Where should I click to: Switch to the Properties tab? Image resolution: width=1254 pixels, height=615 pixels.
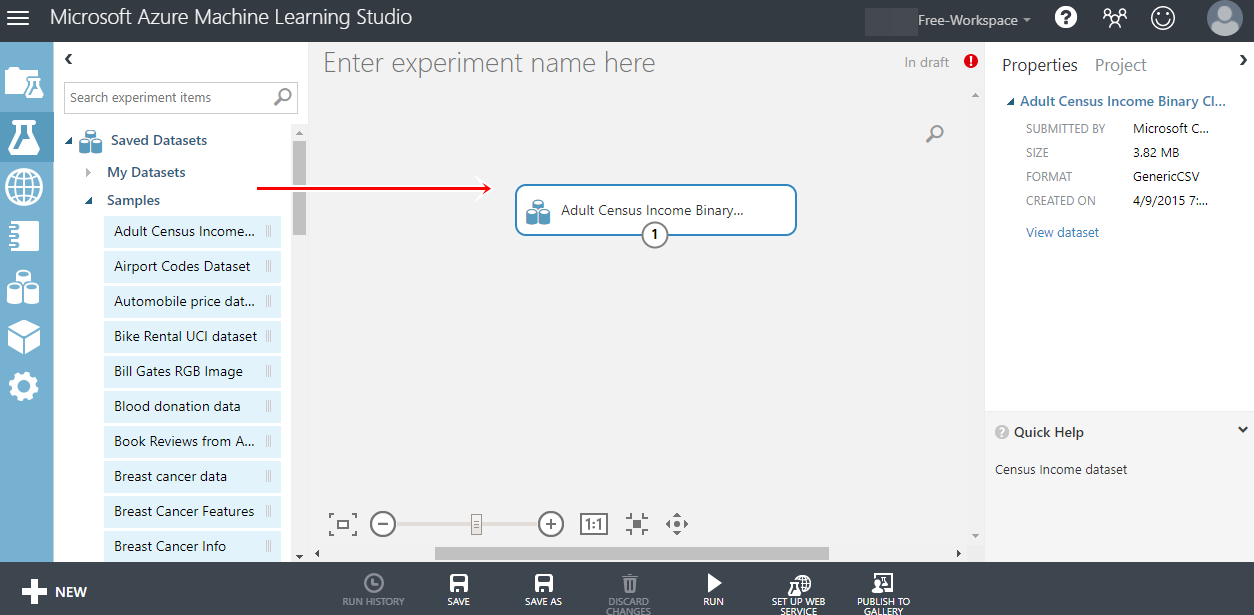(x=1040, y=65)
